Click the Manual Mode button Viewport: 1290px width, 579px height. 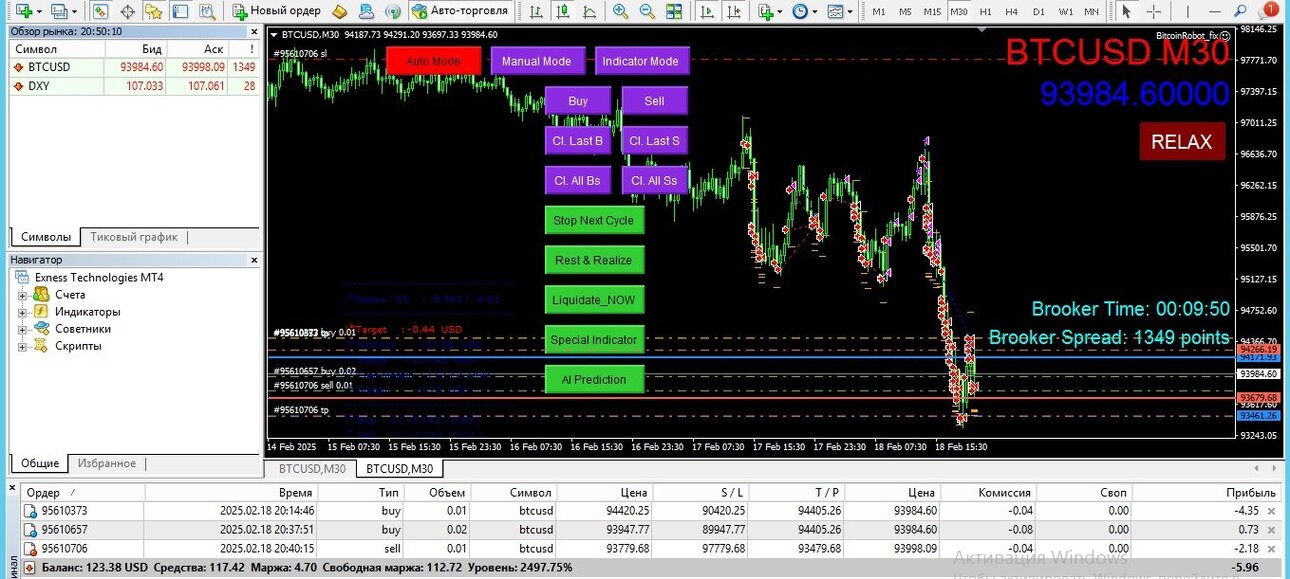click(537, 61)
